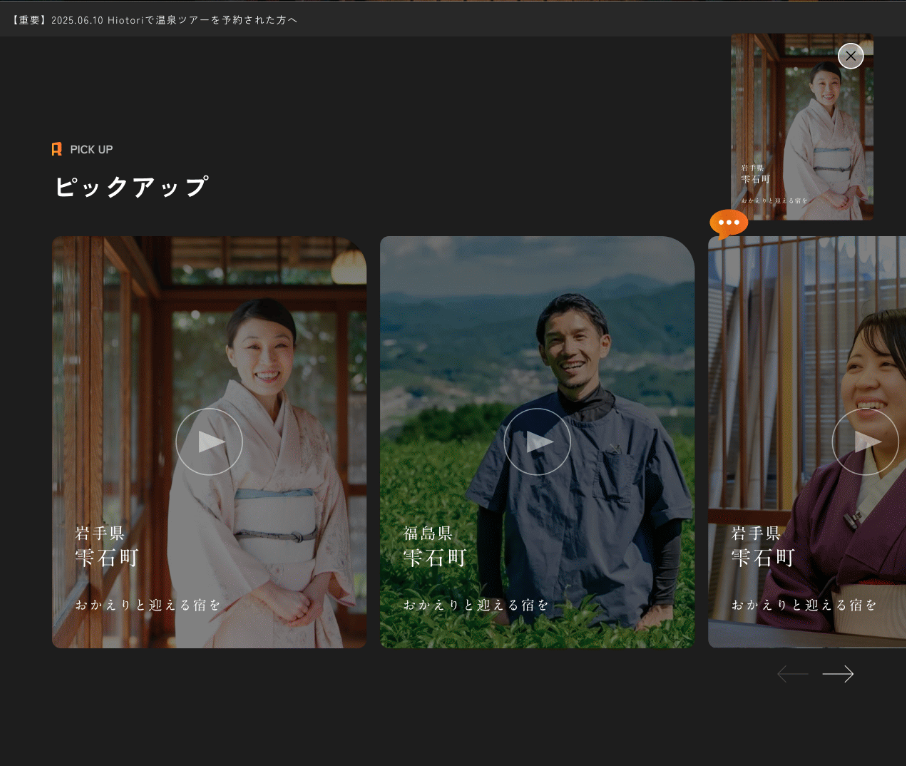Open the orange chat bubble icon
906x766 pixels.
pyautogui.click(x=728, y=223)
